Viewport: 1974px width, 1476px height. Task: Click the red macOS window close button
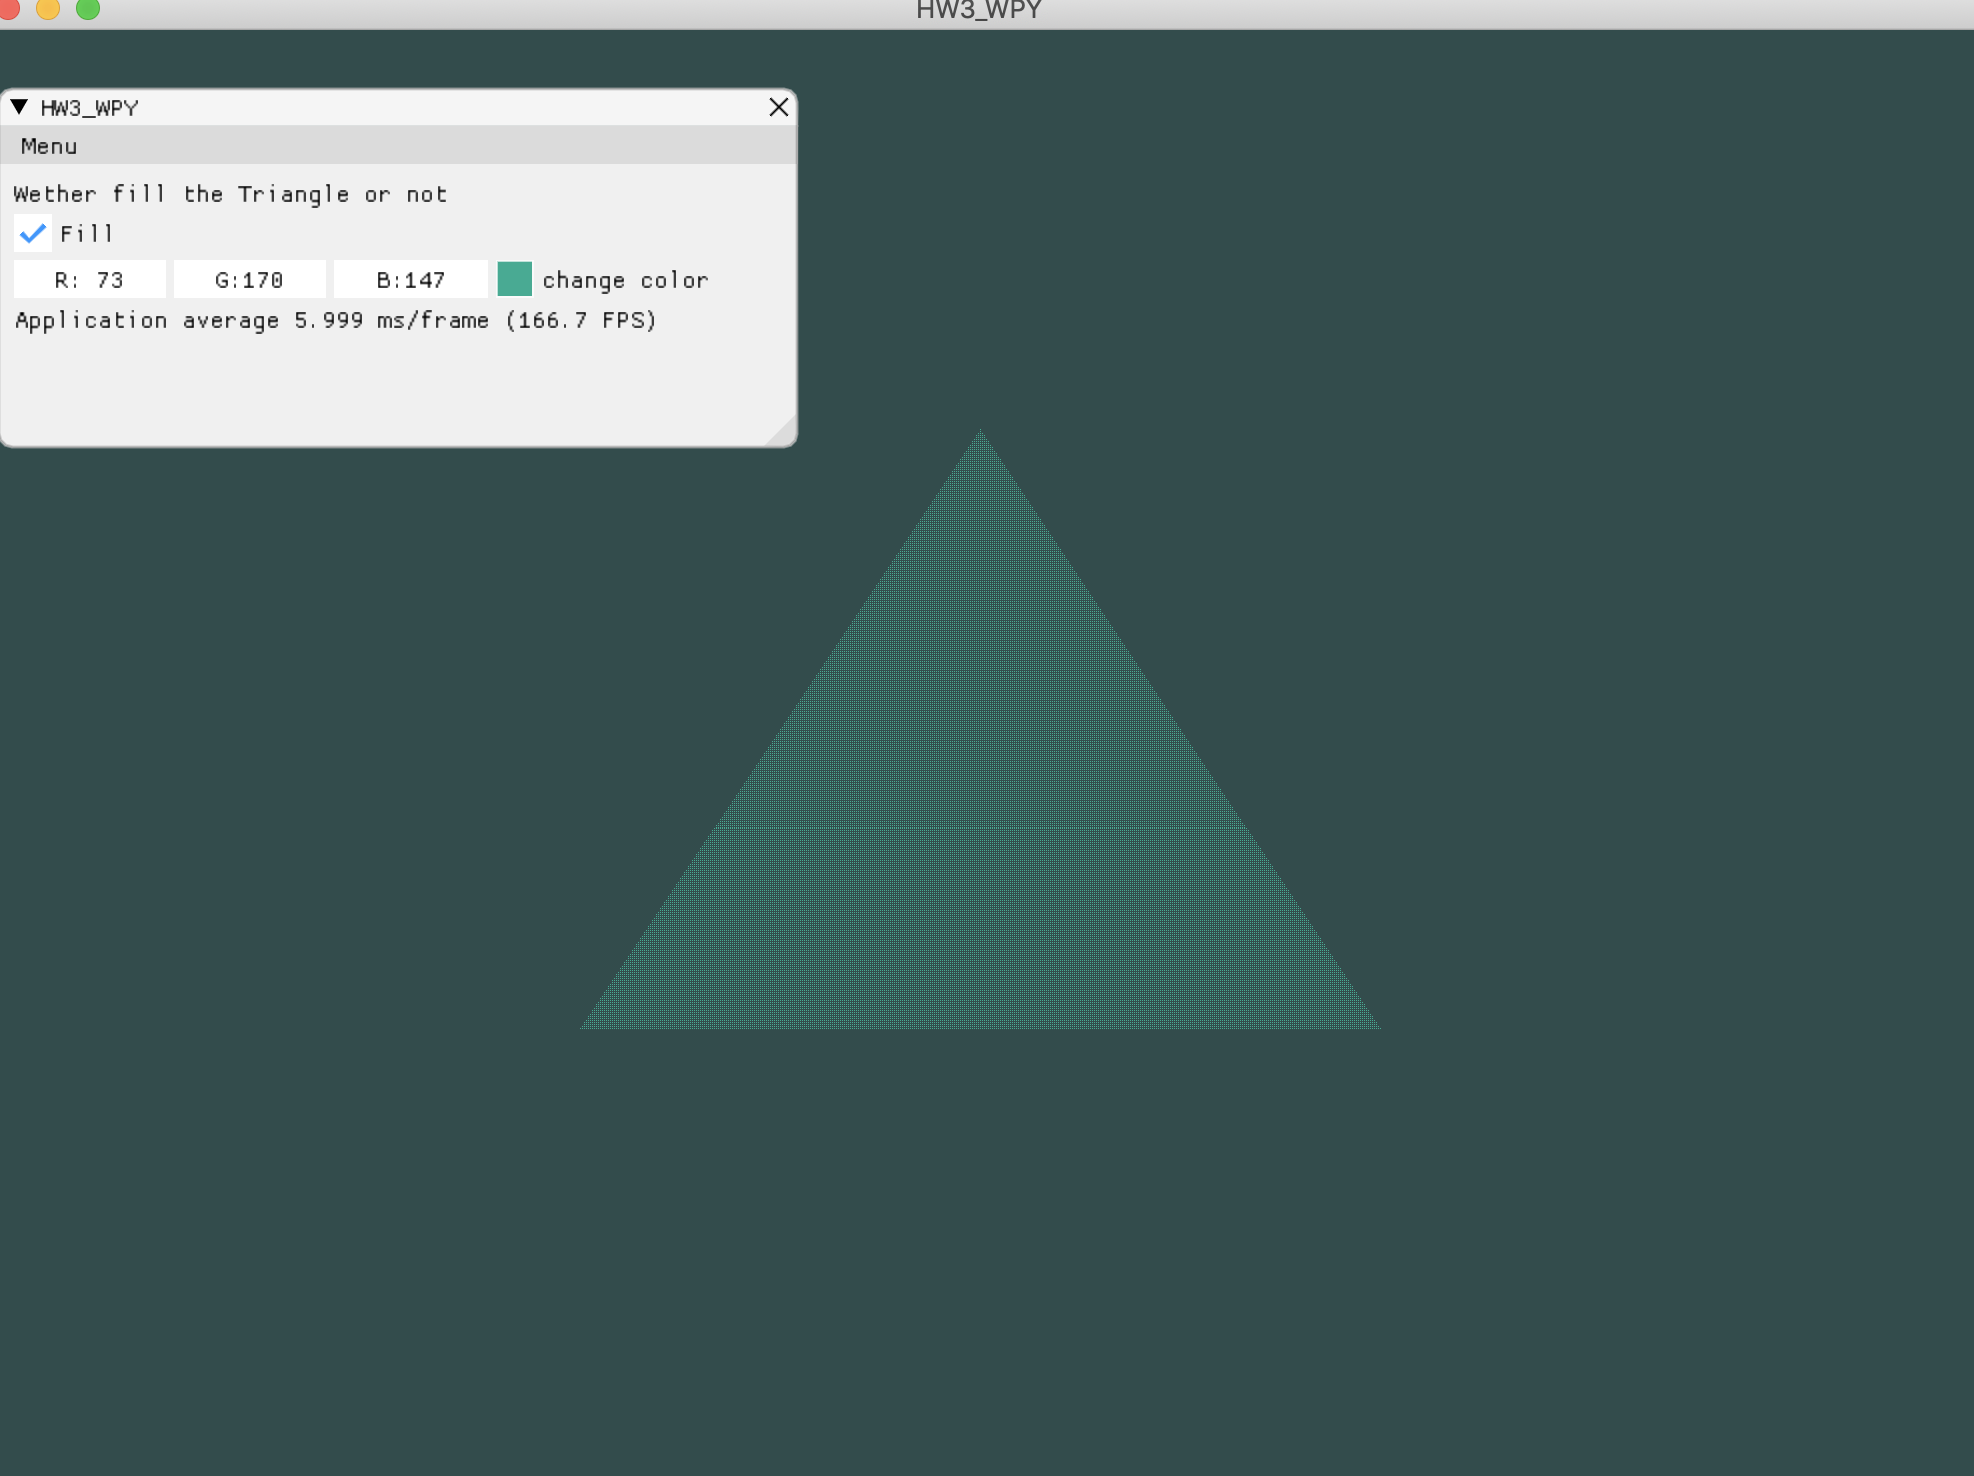[8, 9]
